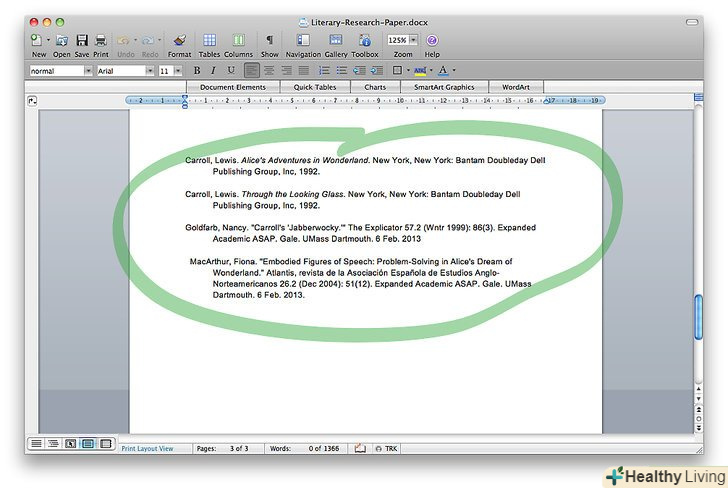
Task: Switch to Draft view button
Action: [x=36, y=444]
